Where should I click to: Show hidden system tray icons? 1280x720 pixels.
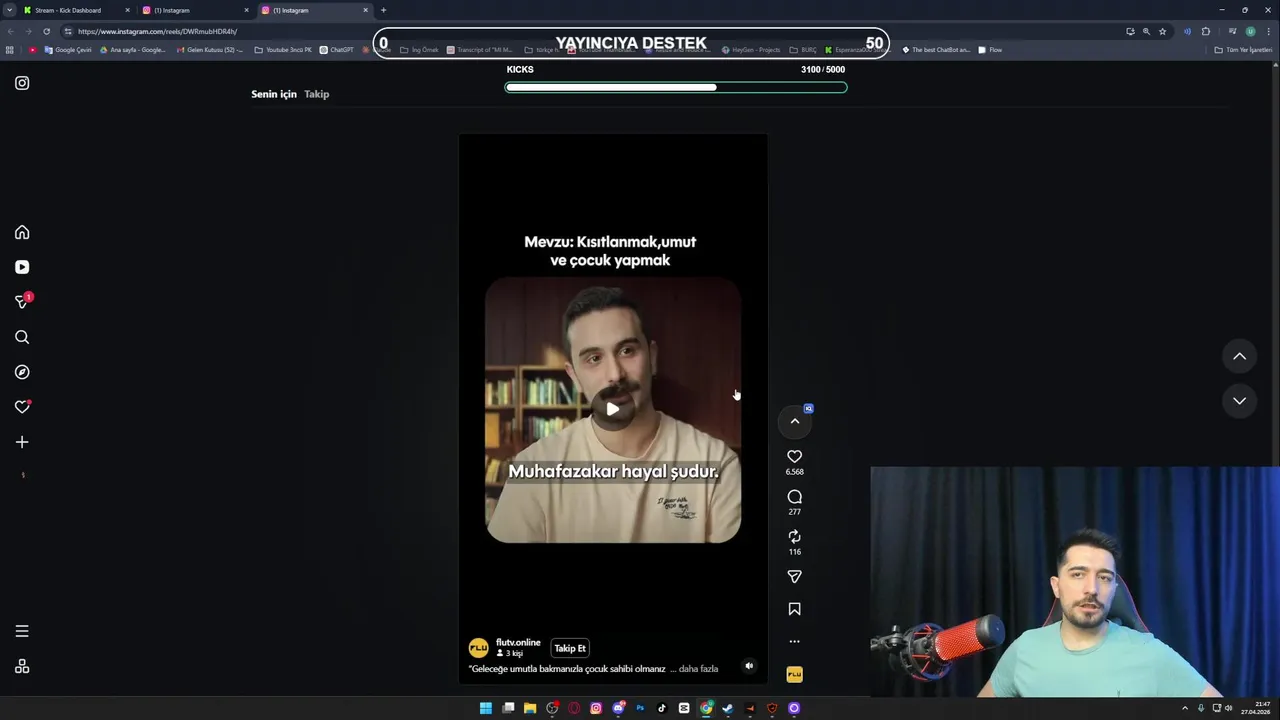(x=1185, y=708)
